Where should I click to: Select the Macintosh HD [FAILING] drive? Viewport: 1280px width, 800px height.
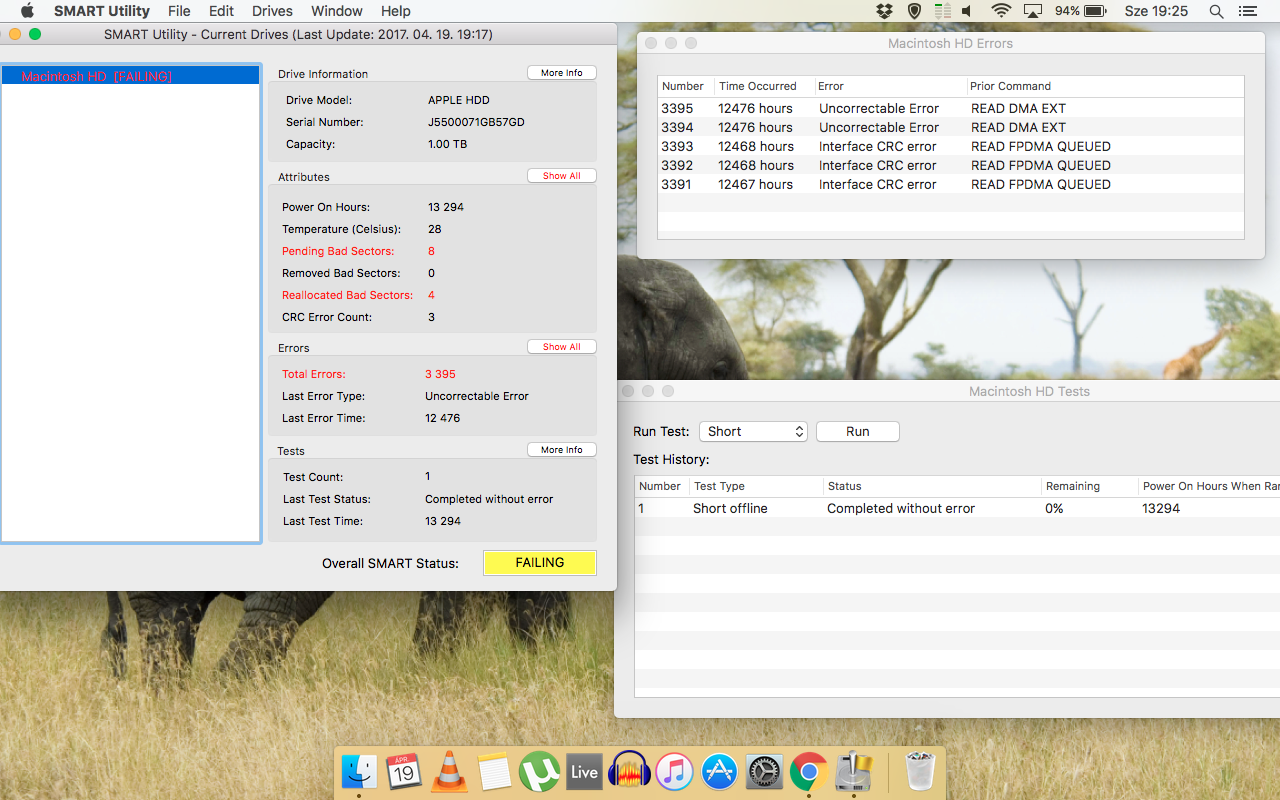click(x=131, y=76)
